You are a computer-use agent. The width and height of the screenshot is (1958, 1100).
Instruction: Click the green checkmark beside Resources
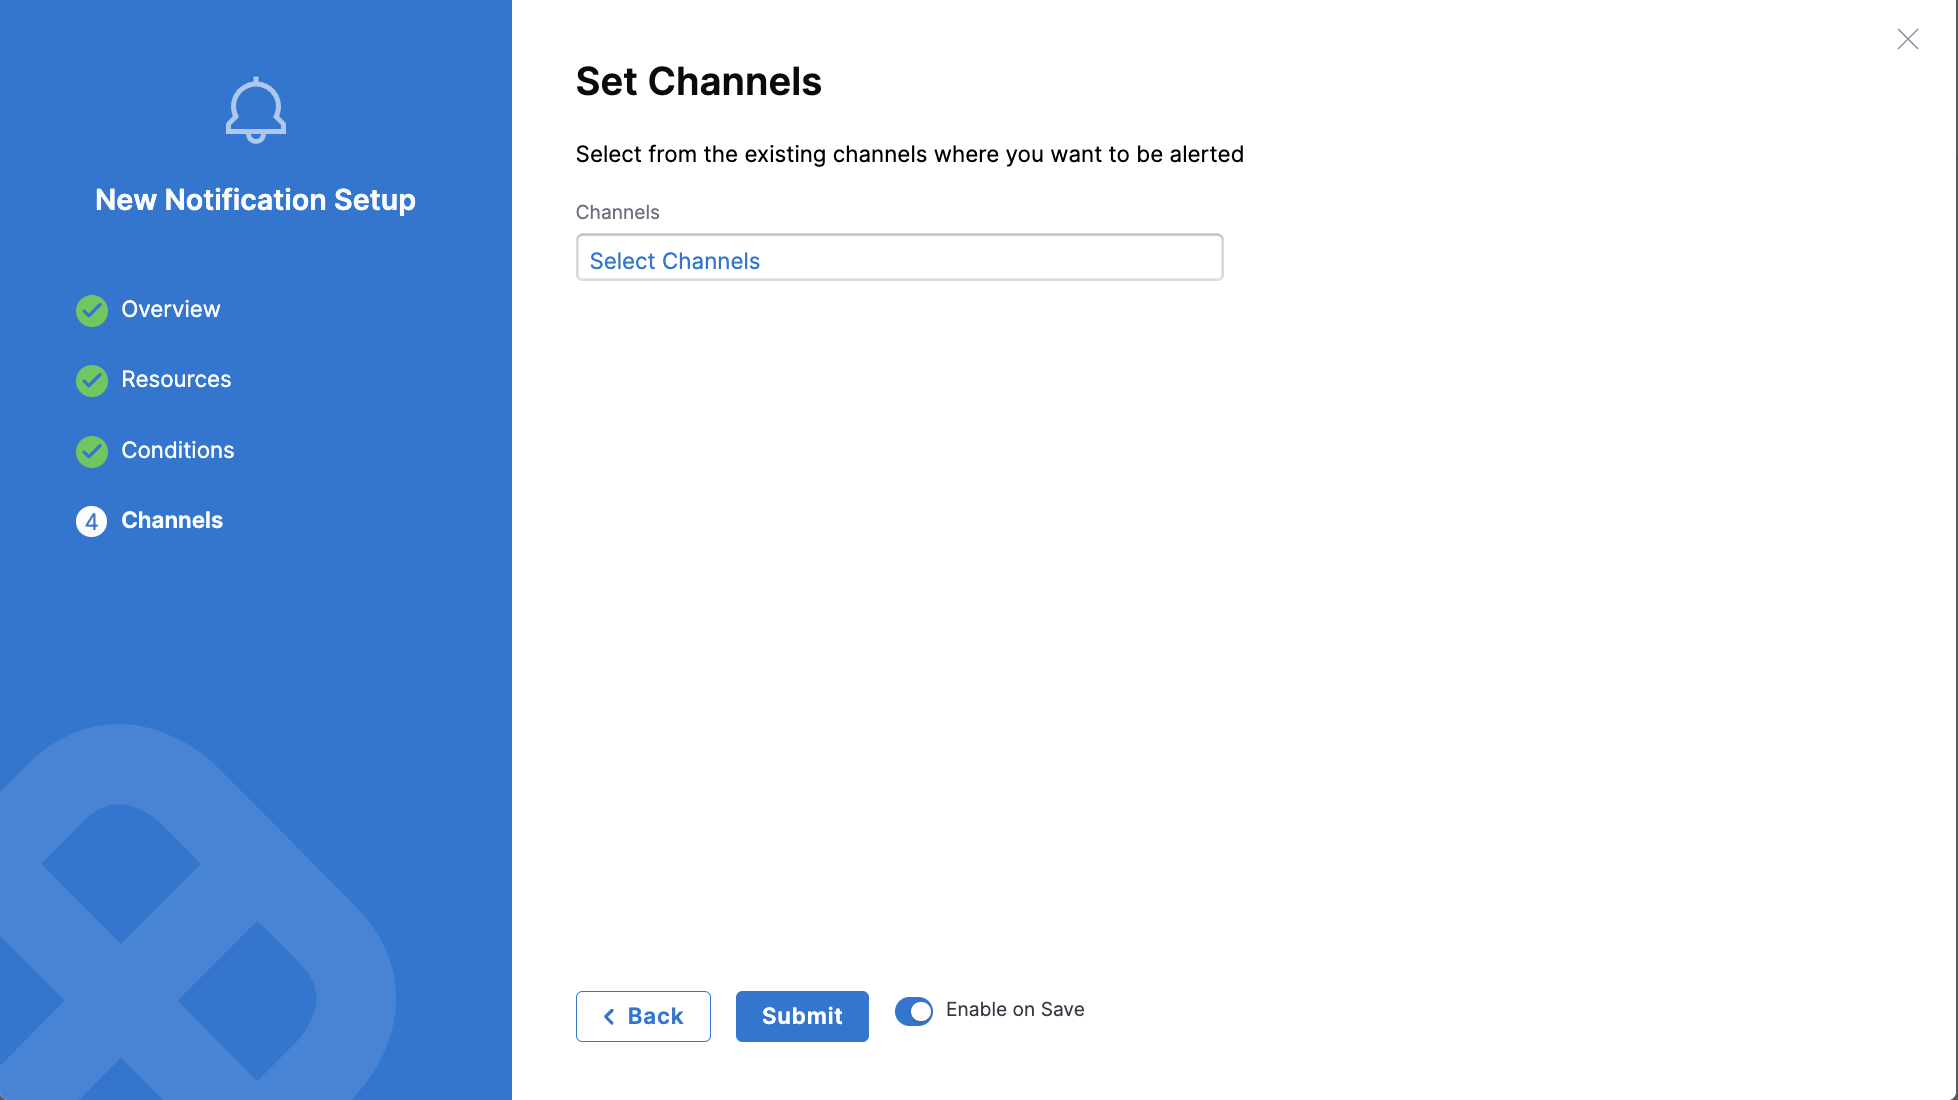coord(92,380)
